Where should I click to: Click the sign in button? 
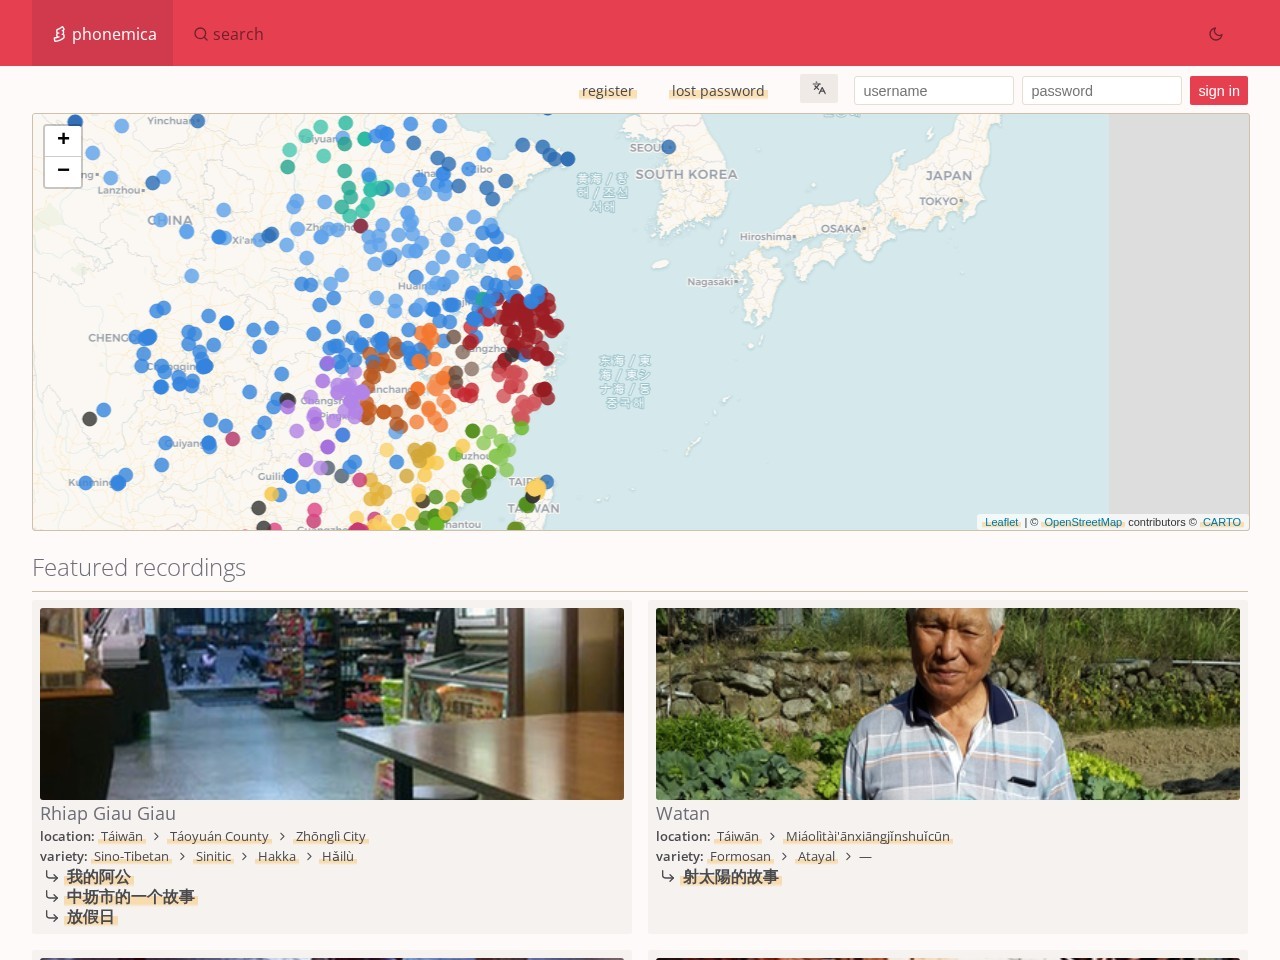[1219, 91]
